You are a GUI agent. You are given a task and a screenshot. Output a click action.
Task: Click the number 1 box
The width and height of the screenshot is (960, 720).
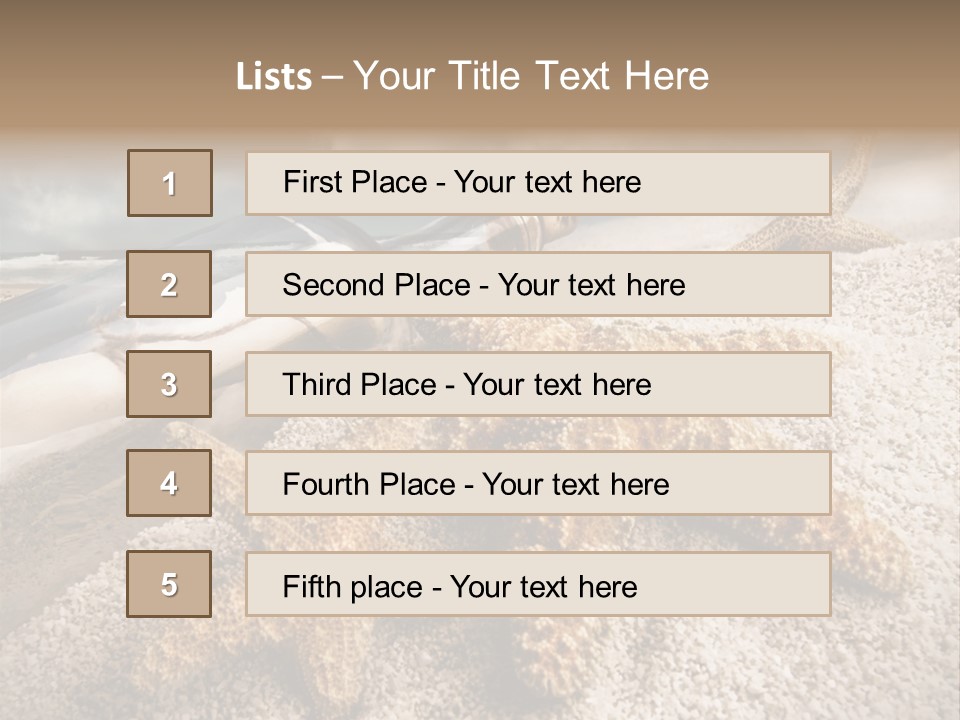170,183
